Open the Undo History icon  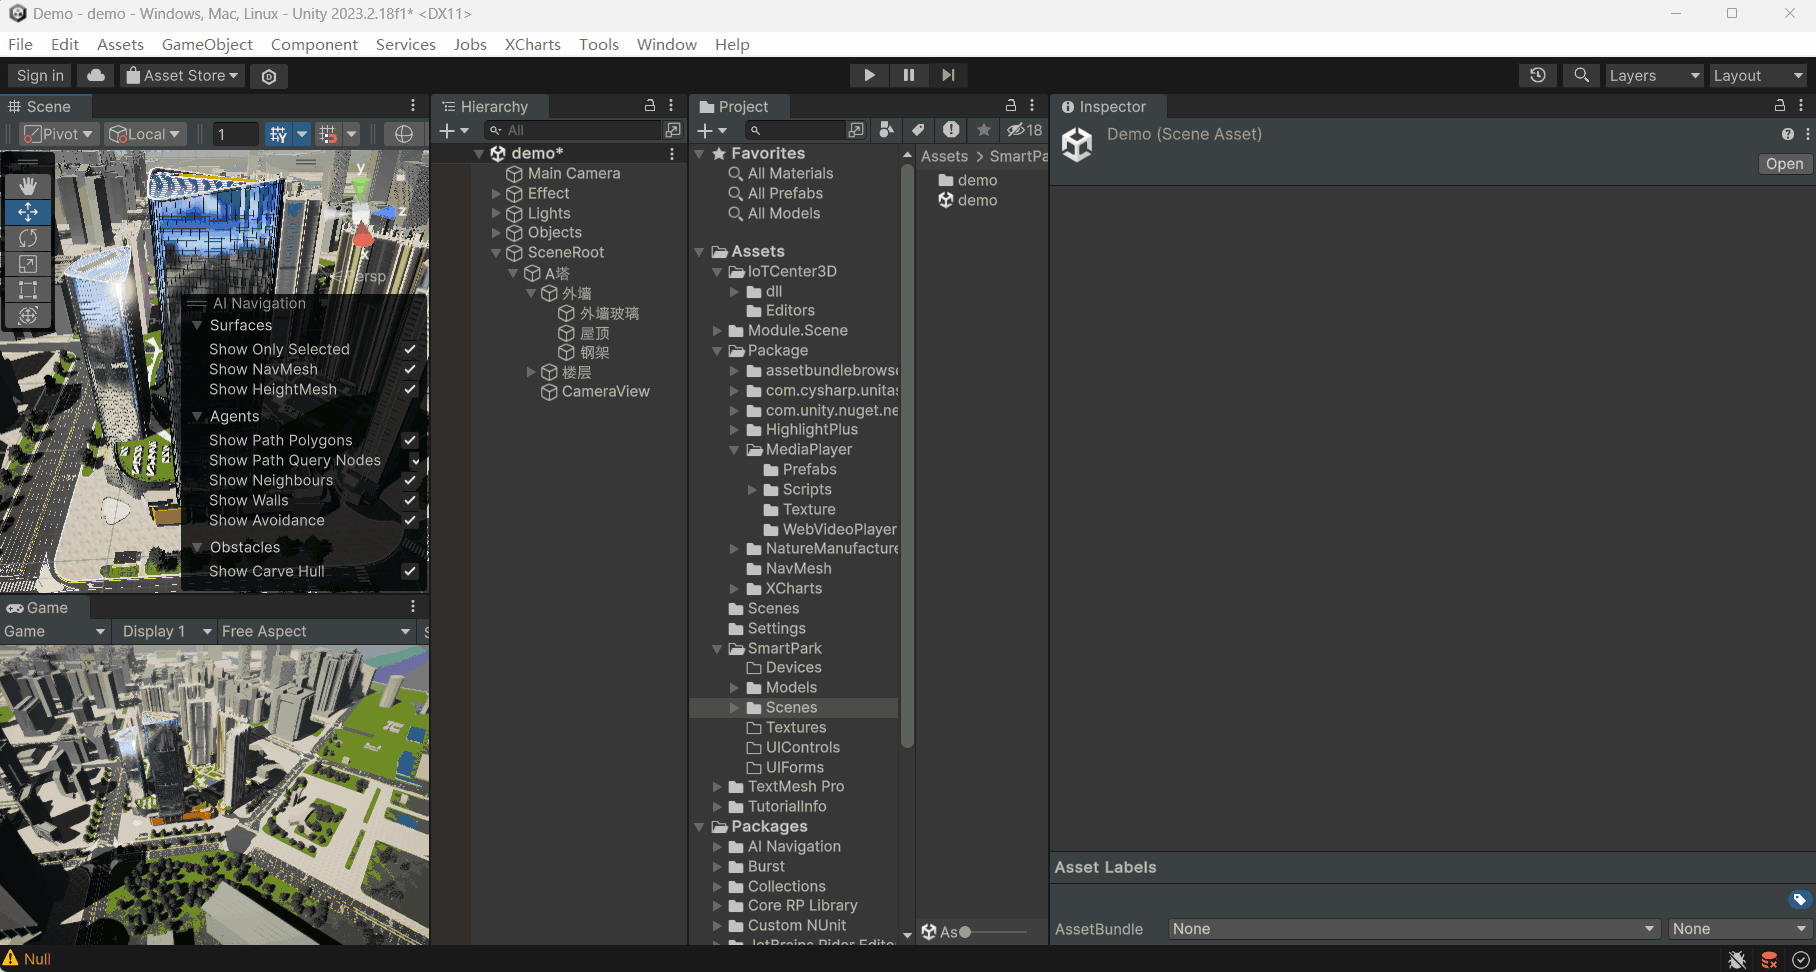(1538, 76)
